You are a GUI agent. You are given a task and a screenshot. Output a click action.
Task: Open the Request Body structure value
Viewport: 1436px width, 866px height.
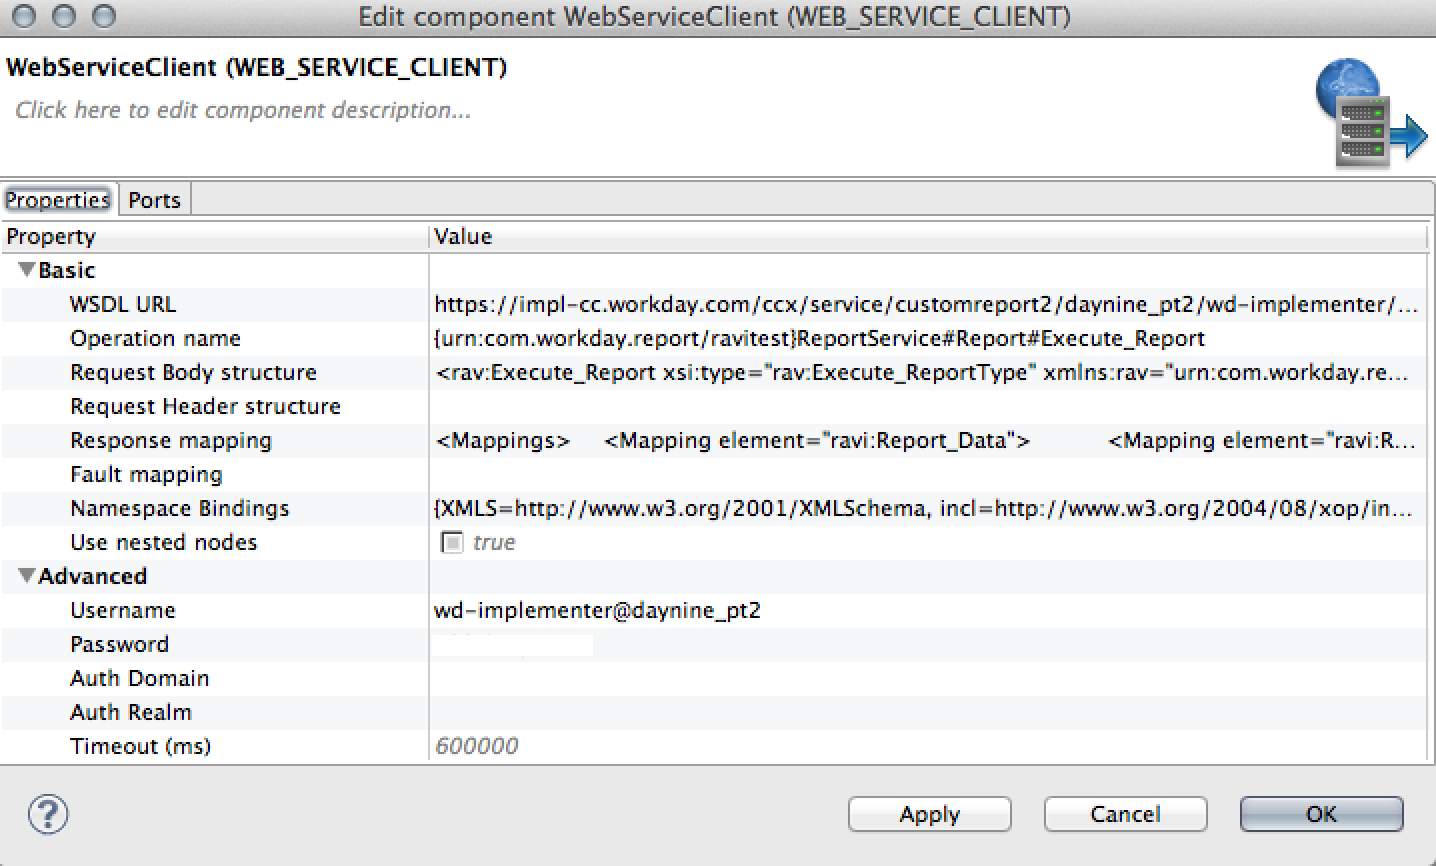click(x=928, y=372)
